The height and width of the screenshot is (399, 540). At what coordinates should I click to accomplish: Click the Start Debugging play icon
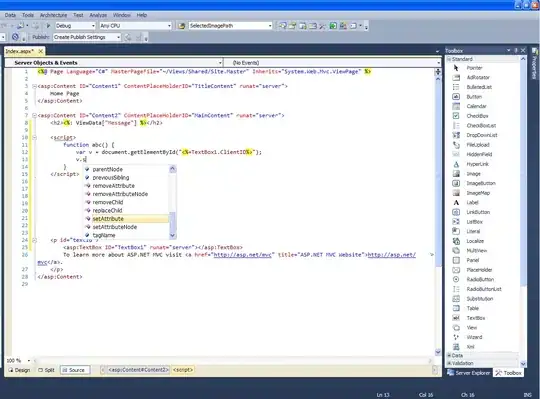point(48,26)
